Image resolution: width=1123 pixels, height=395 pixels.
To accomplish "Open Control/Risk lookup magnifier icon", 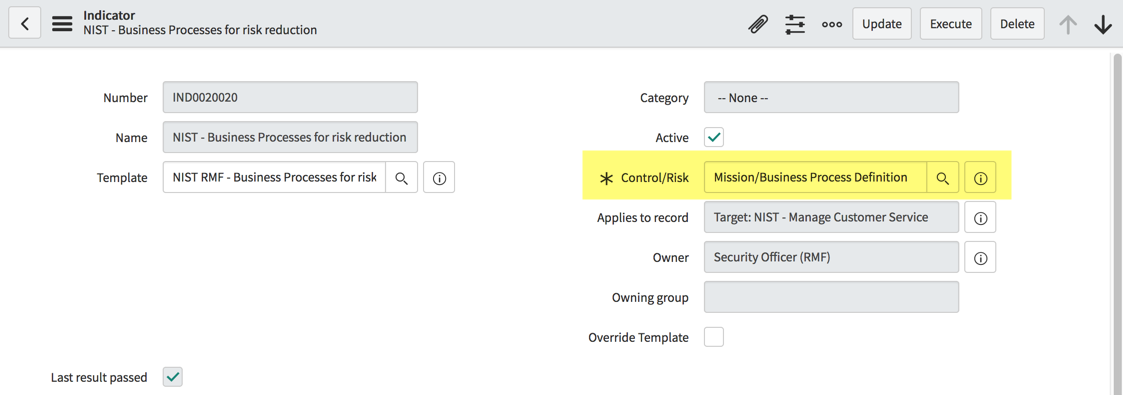I will tap(943, 177).
